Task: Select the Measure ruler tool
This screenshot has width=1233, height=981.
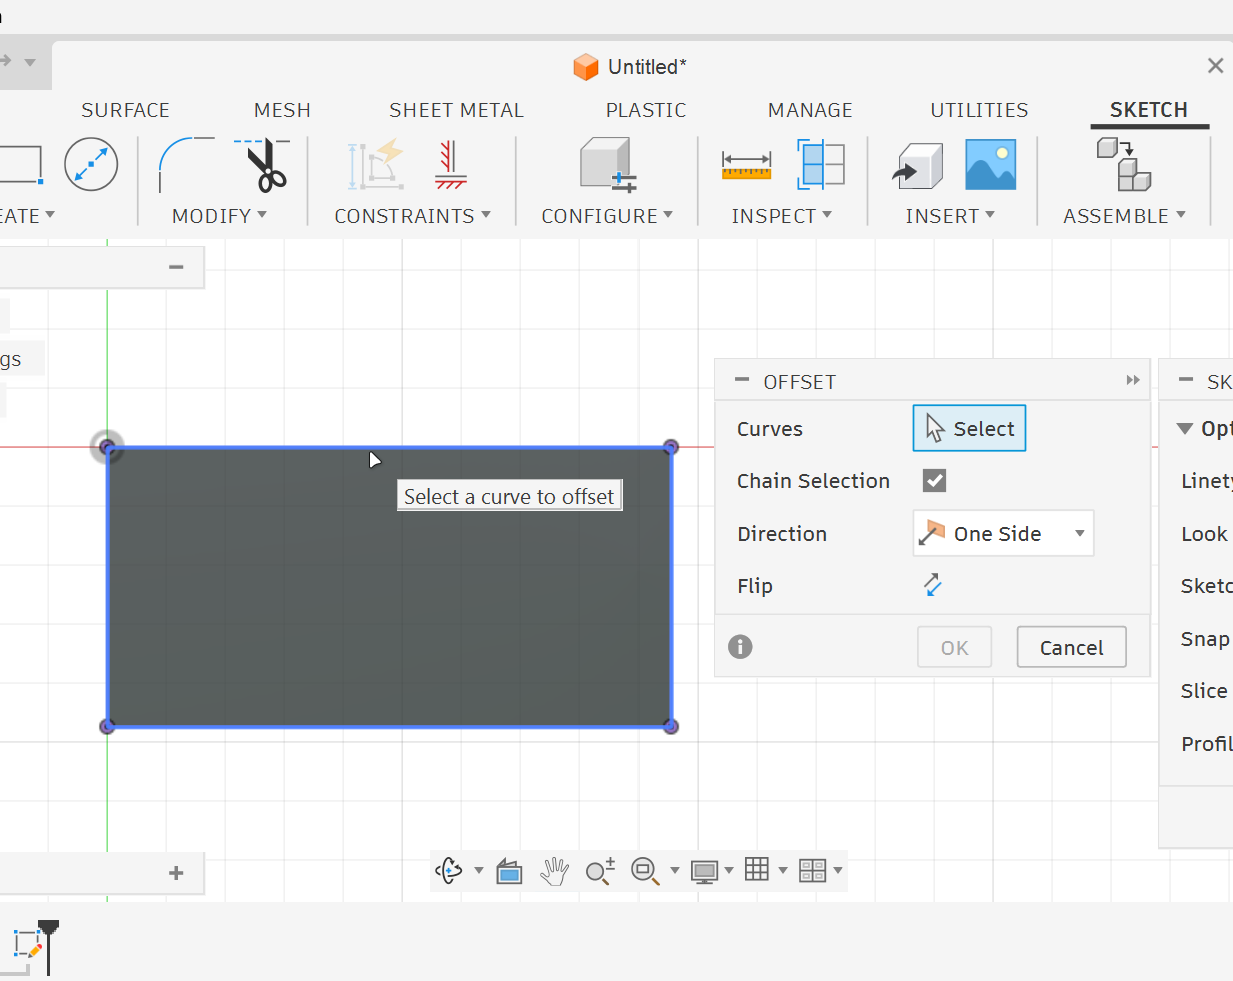Action: (x=746, y=165)
